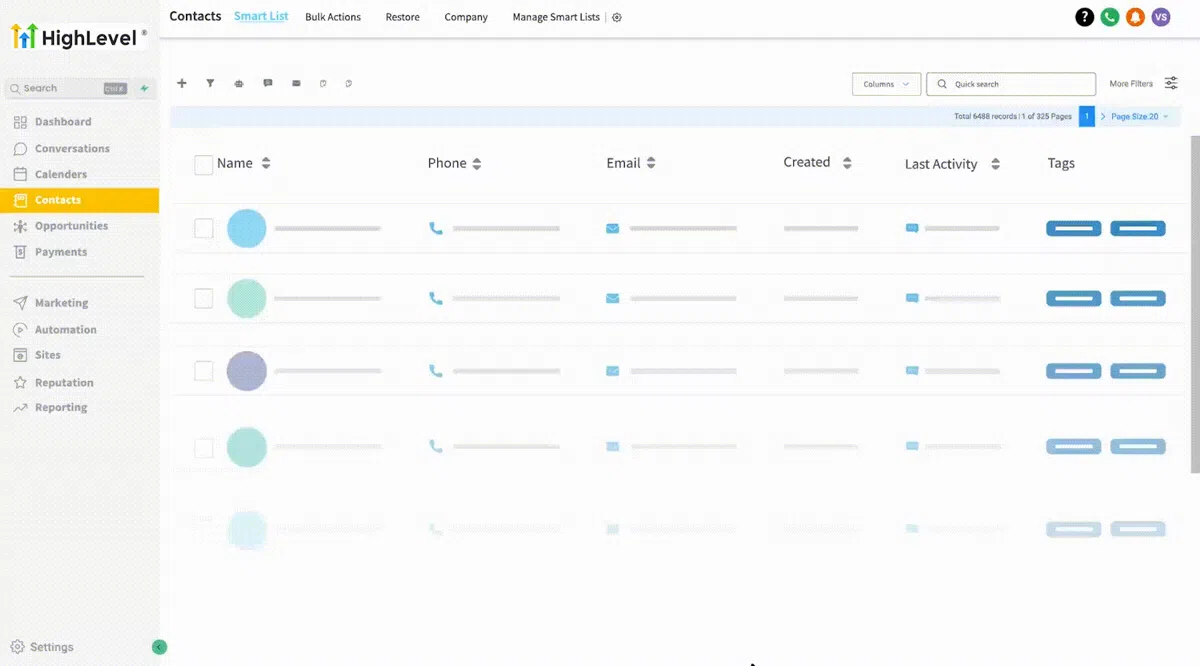Open Manage Smart Lists

point(555,17)
